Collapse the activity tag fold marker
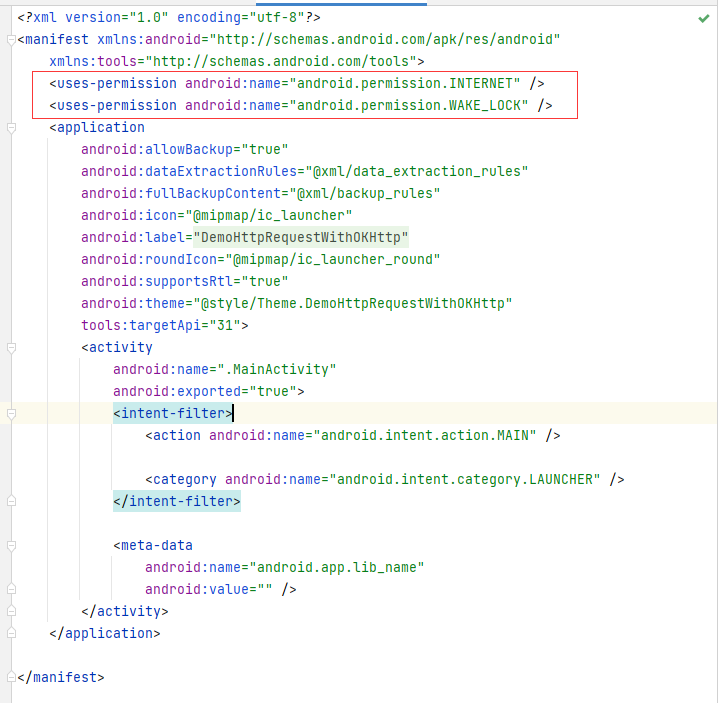This screenshot has height=703, width=718. pos(12,348)
